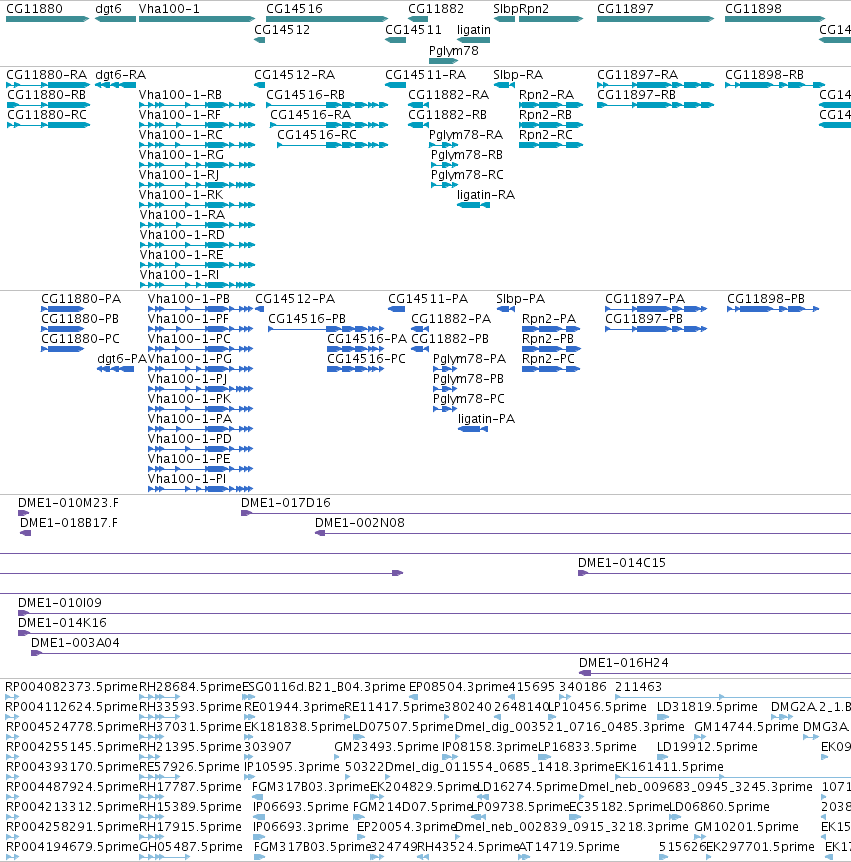Open transcript CG11882-RB

tap(447, 115)
